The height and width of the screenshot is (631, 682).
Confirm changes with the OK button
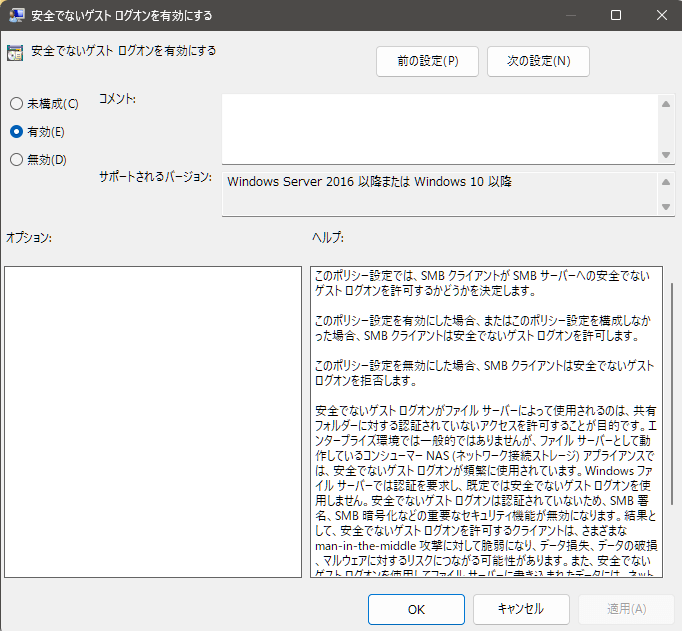416,608
